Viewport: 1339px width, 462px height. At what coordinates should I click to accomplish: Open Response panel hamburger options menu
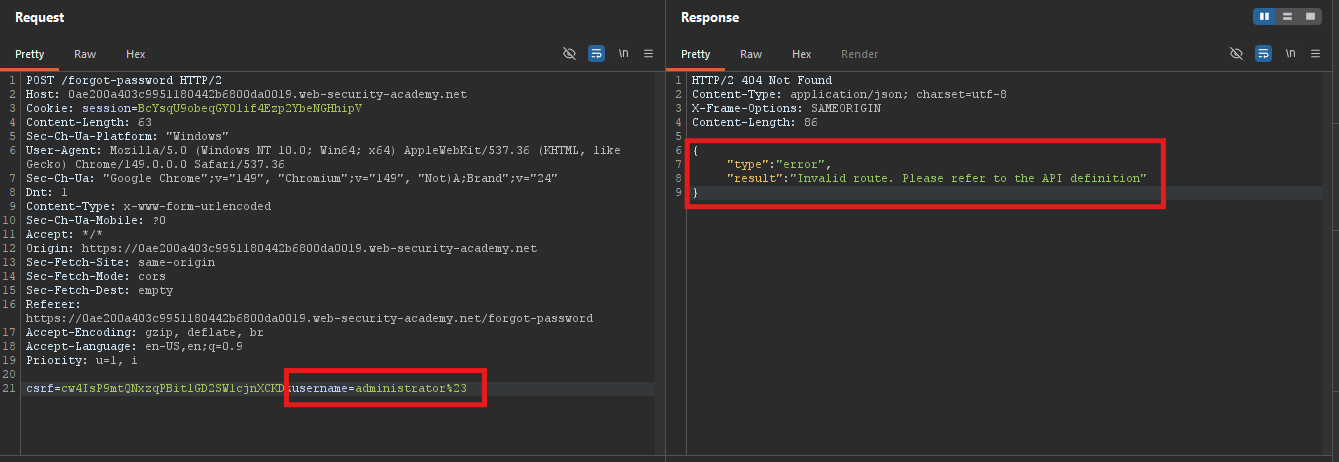tap(1314, 54)
